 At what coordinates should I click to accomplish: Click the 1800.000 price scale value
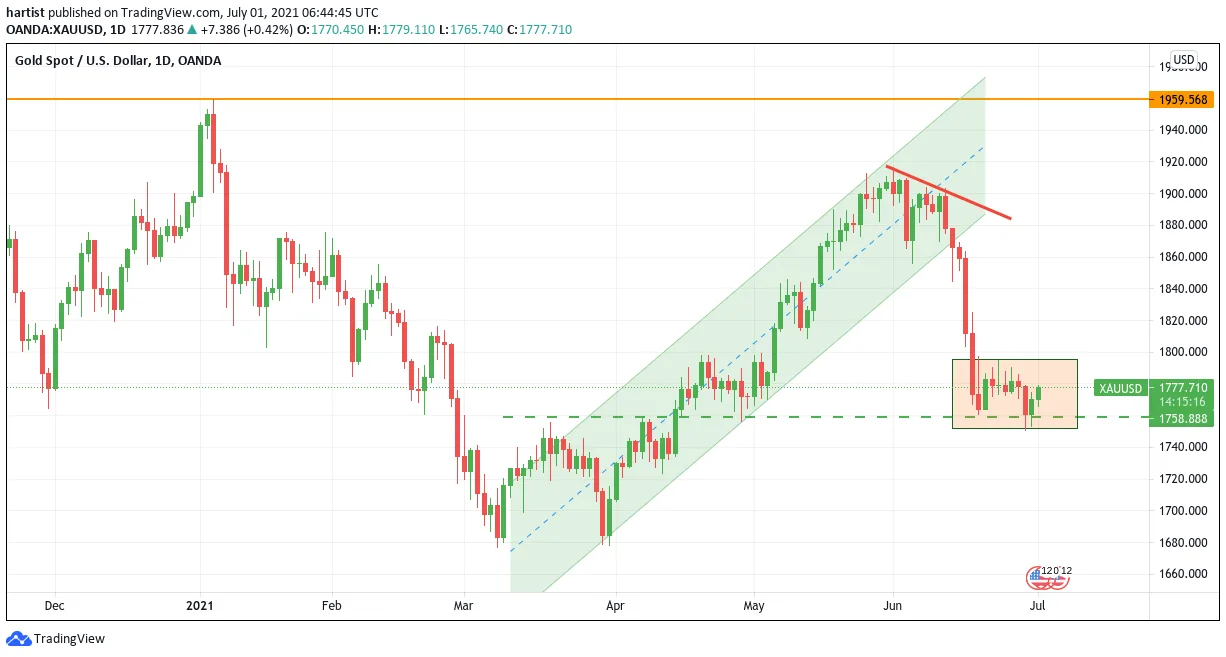(x=1185, y=352)
